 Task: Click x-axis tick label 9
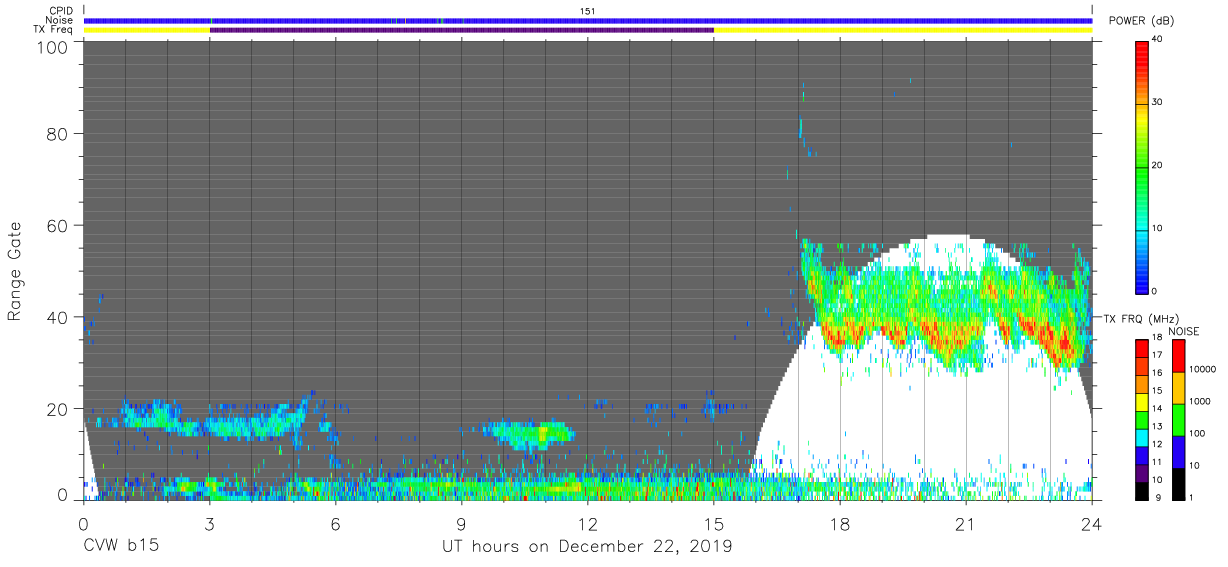coord(461,523)
